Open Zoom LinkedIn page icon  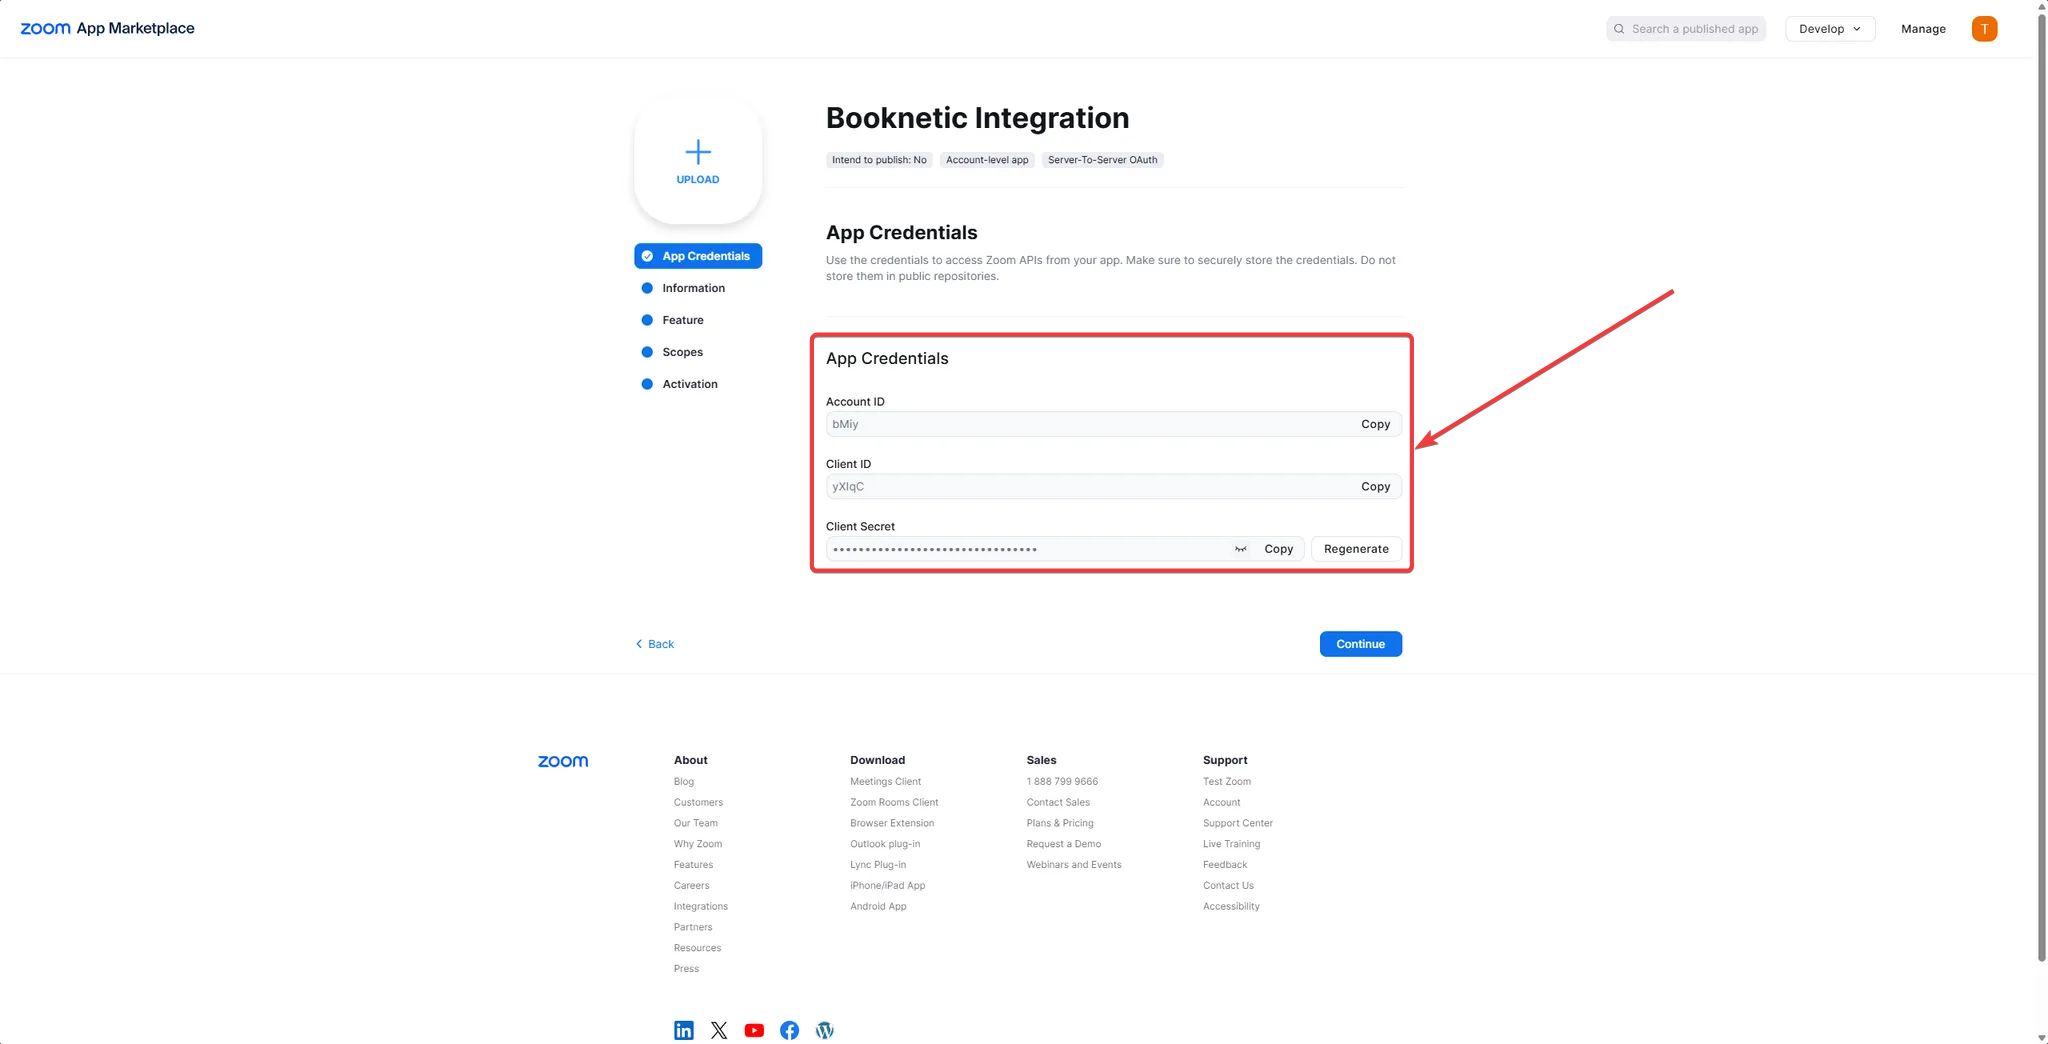(684, 1030)
